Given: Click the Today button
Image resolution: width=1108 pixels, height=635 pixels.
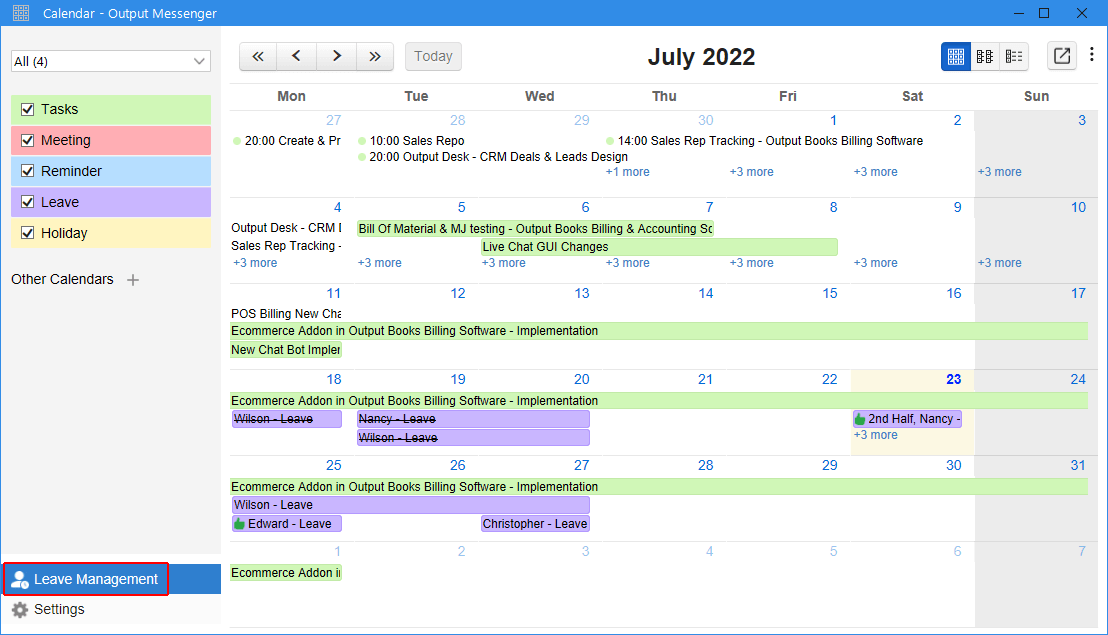Looking at the screenshot, I should [x=433, y=57].
